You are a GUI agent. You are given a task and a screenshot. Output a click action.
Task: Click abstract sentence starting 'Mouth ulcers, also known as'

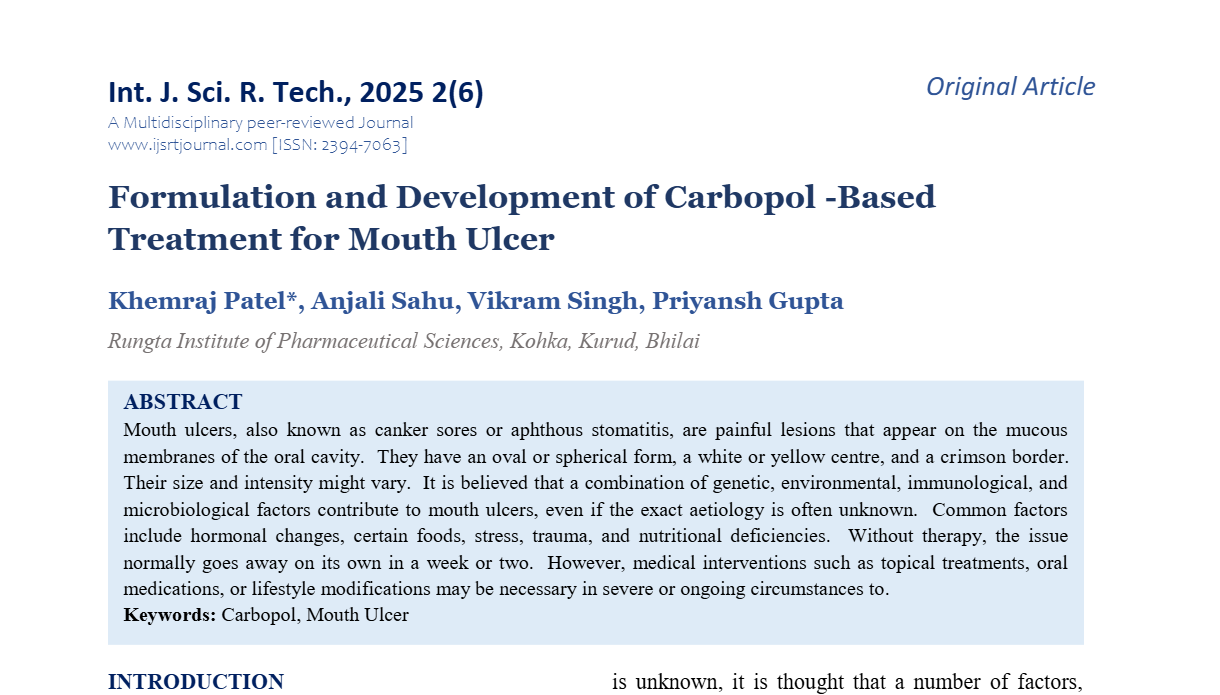pyautogui.click(x=596, y=431)
